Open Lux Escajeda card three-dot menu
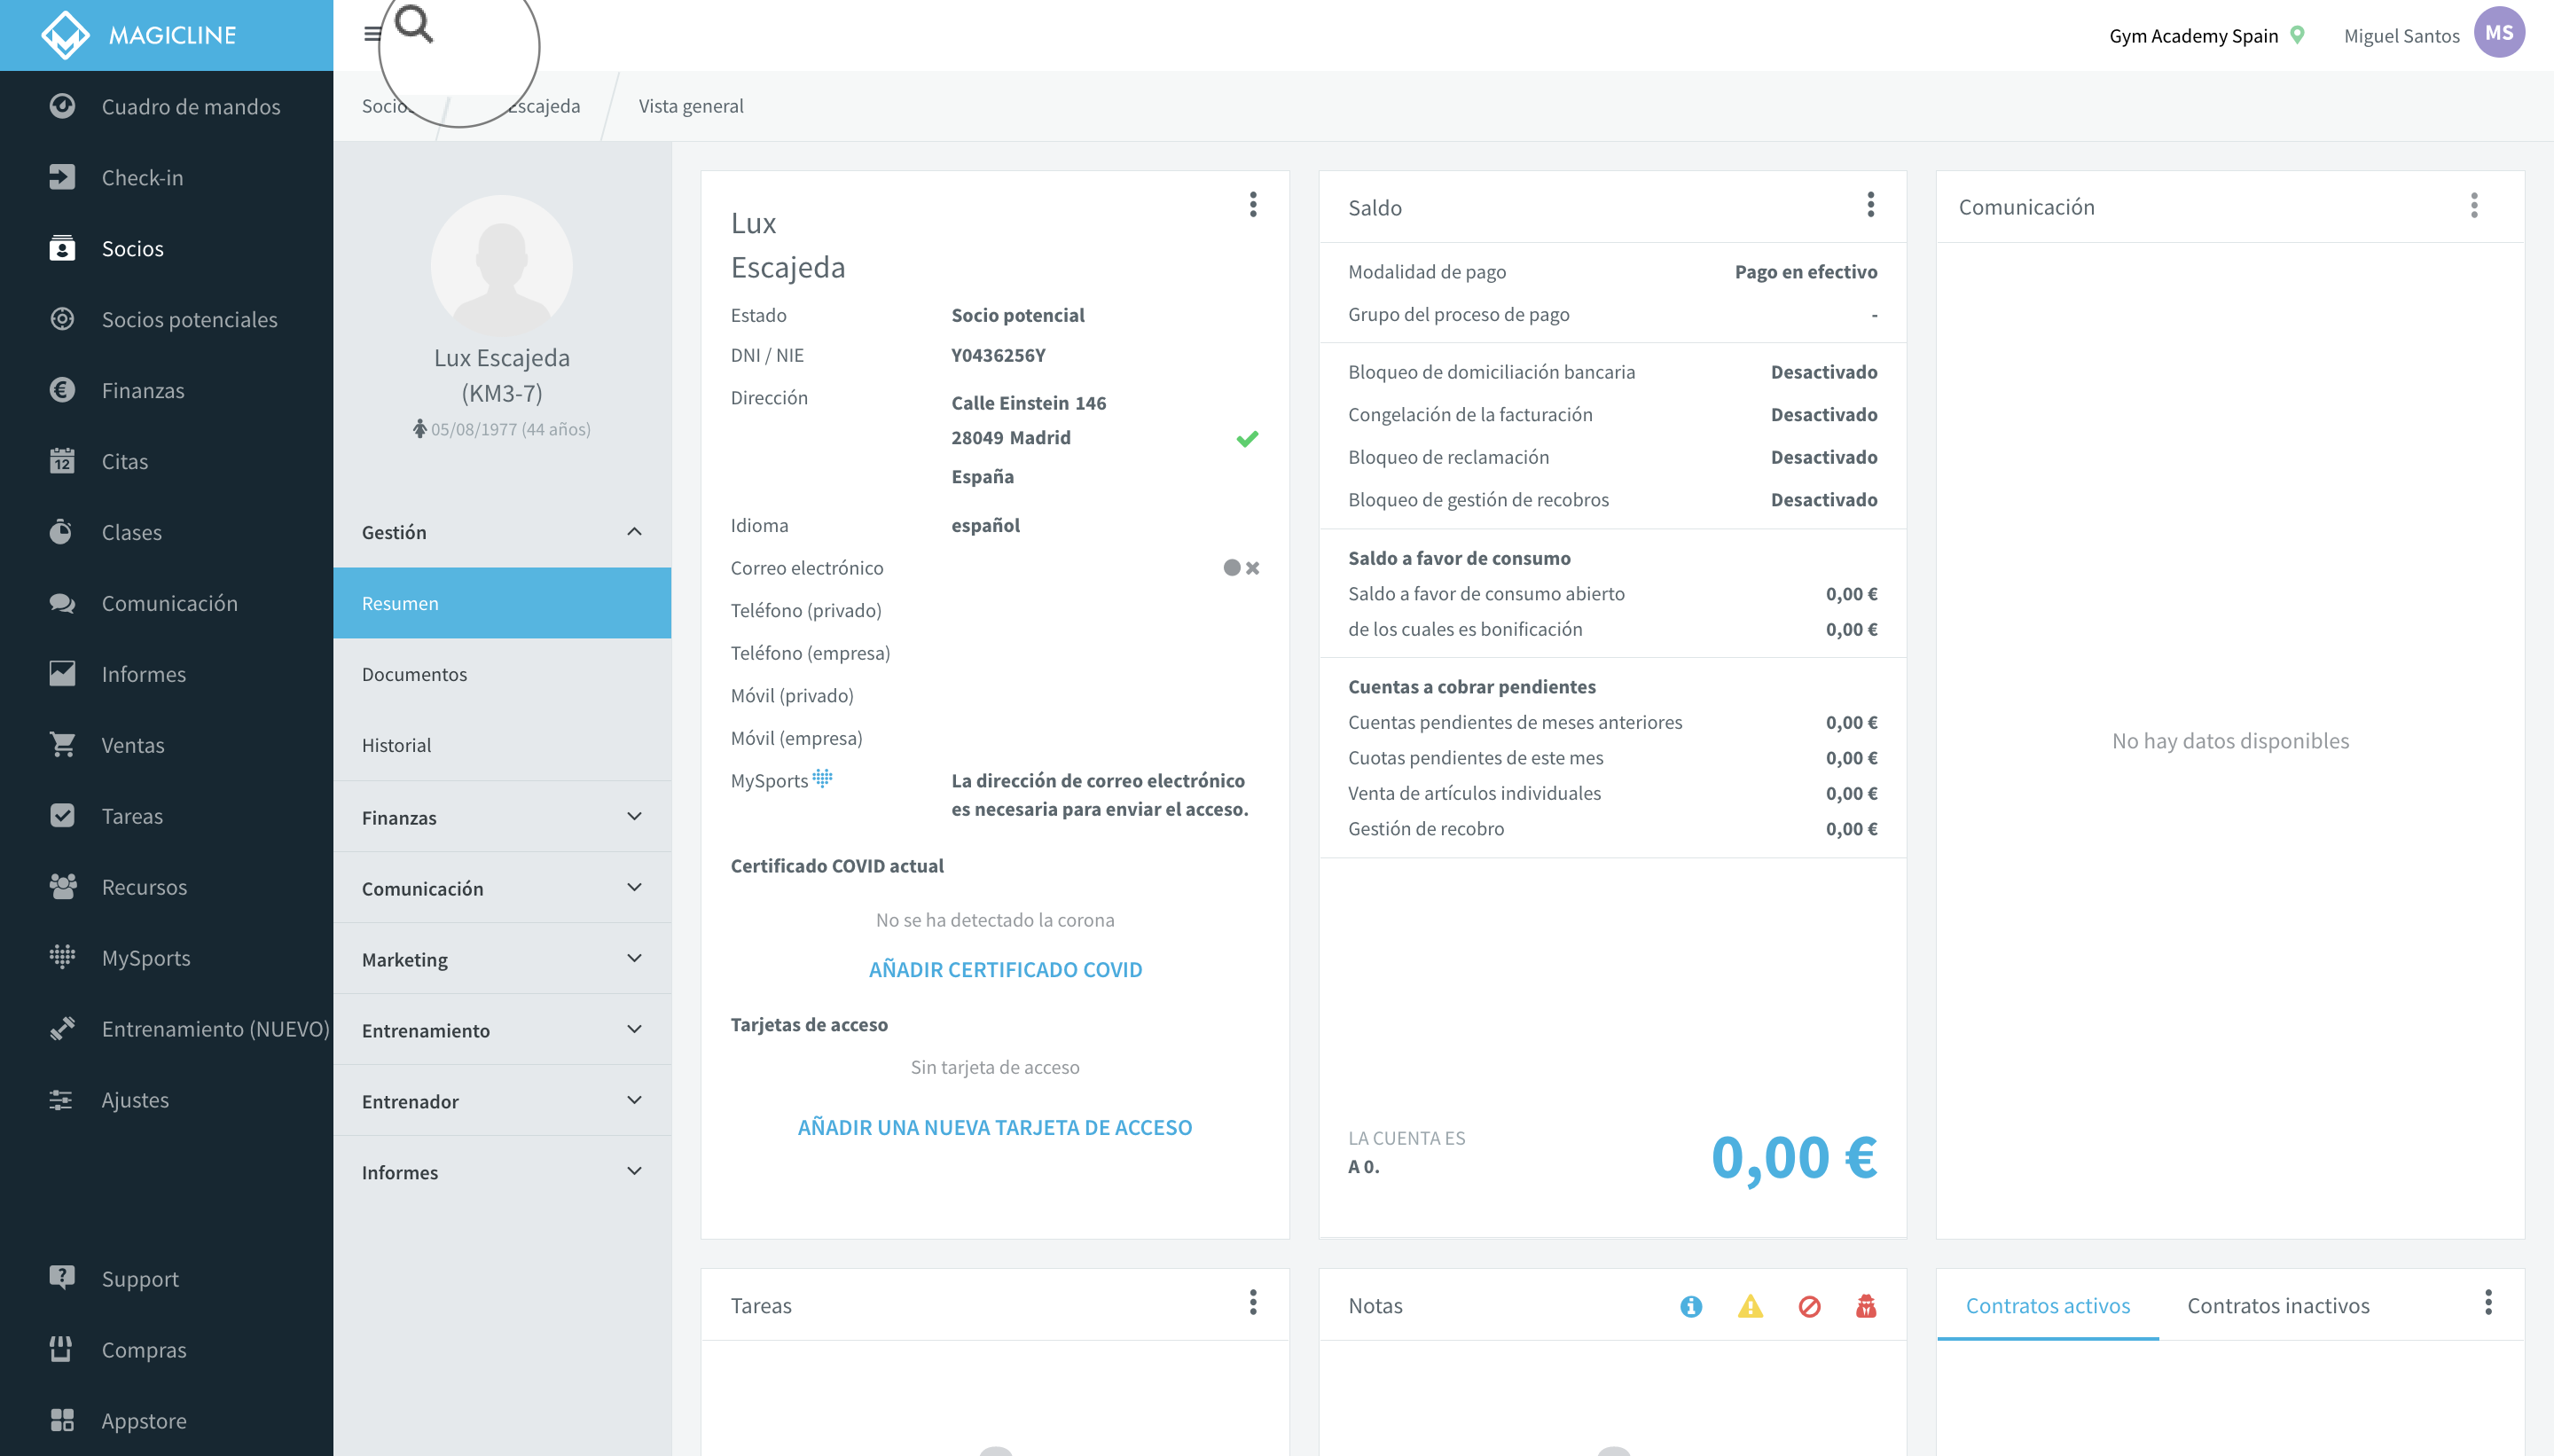 click(1253, 205)
